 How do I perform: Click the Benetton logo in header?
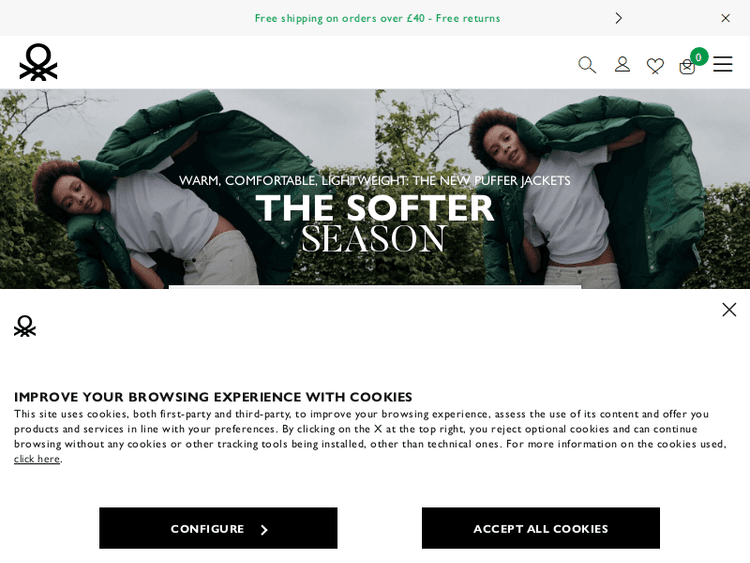(38, 62)
